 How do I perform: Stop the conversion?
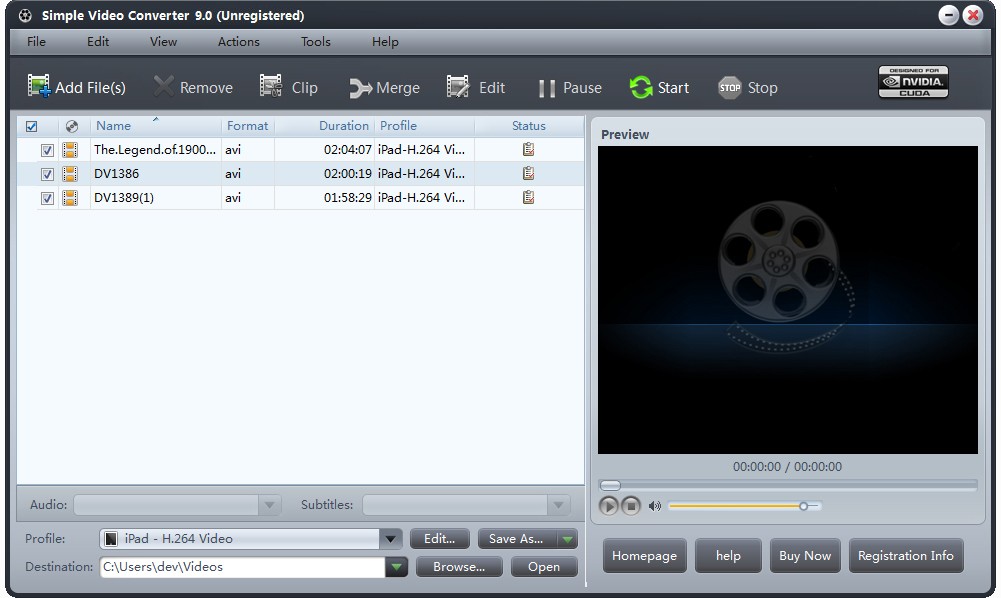click(748, 87)
